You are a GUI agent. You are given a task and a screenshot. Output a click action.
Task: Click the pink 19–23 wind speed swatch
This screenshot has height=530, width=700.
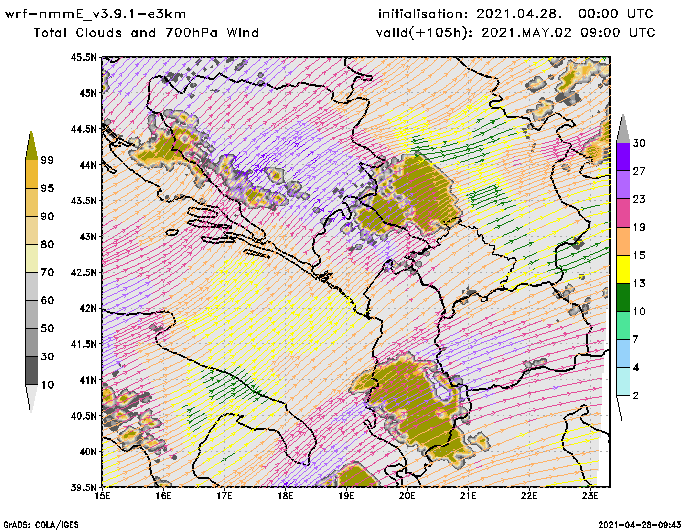[x=622, y=212]
